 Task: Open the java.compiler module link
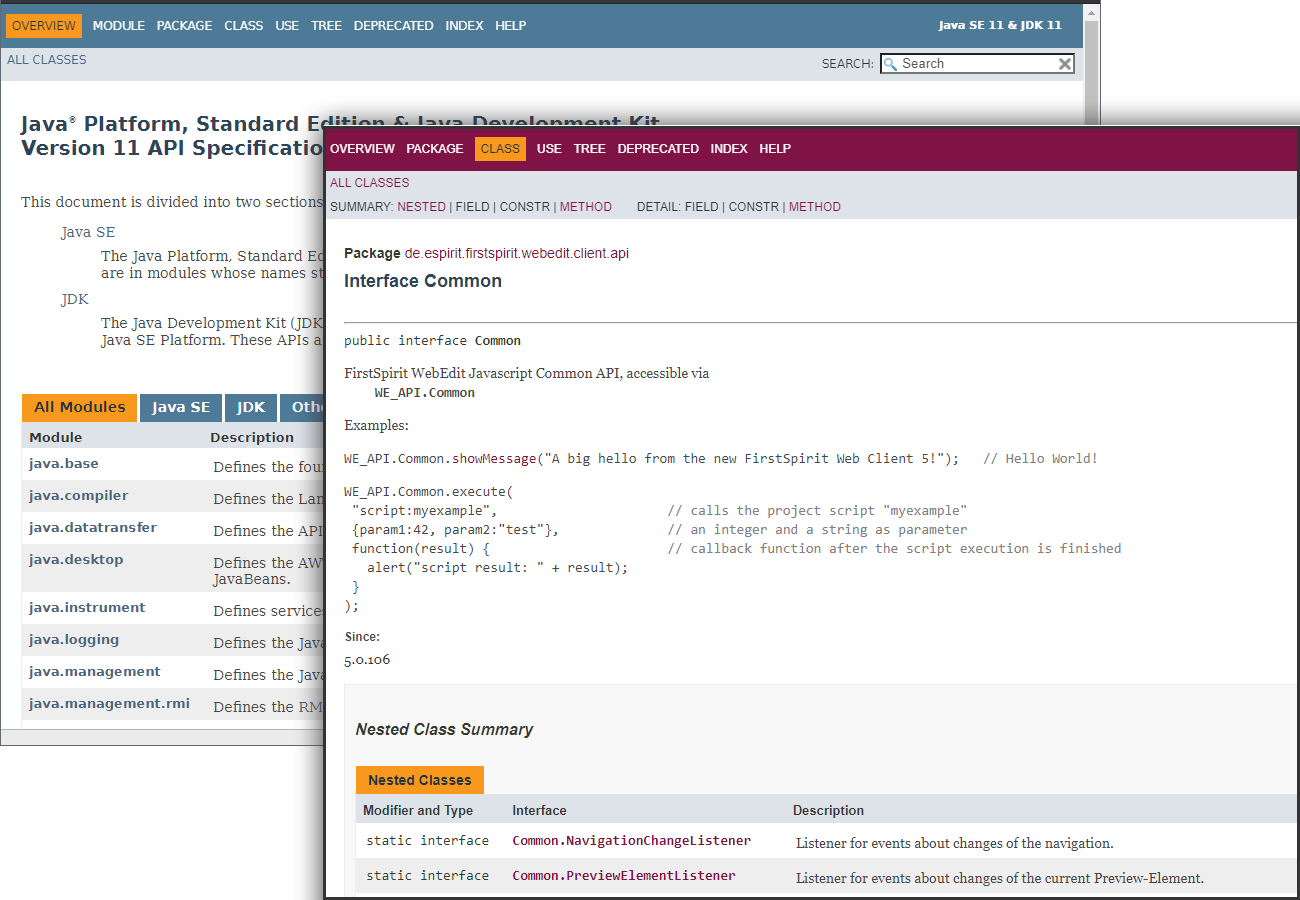[79, 496]
